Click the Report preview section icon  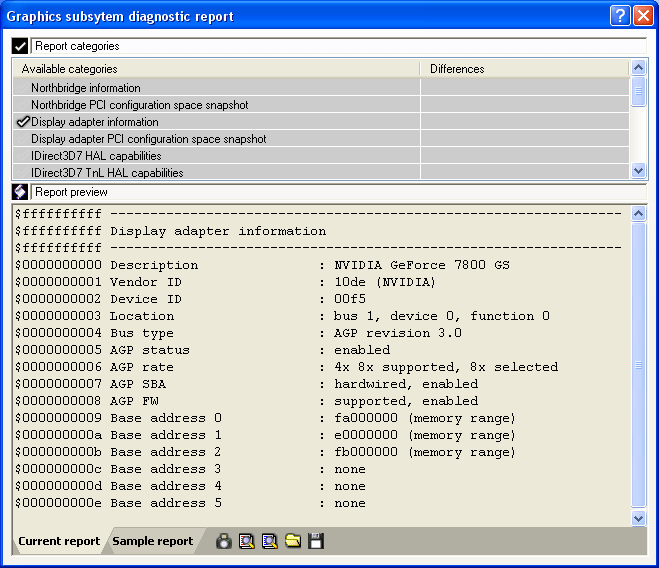(x=20, y=192)
